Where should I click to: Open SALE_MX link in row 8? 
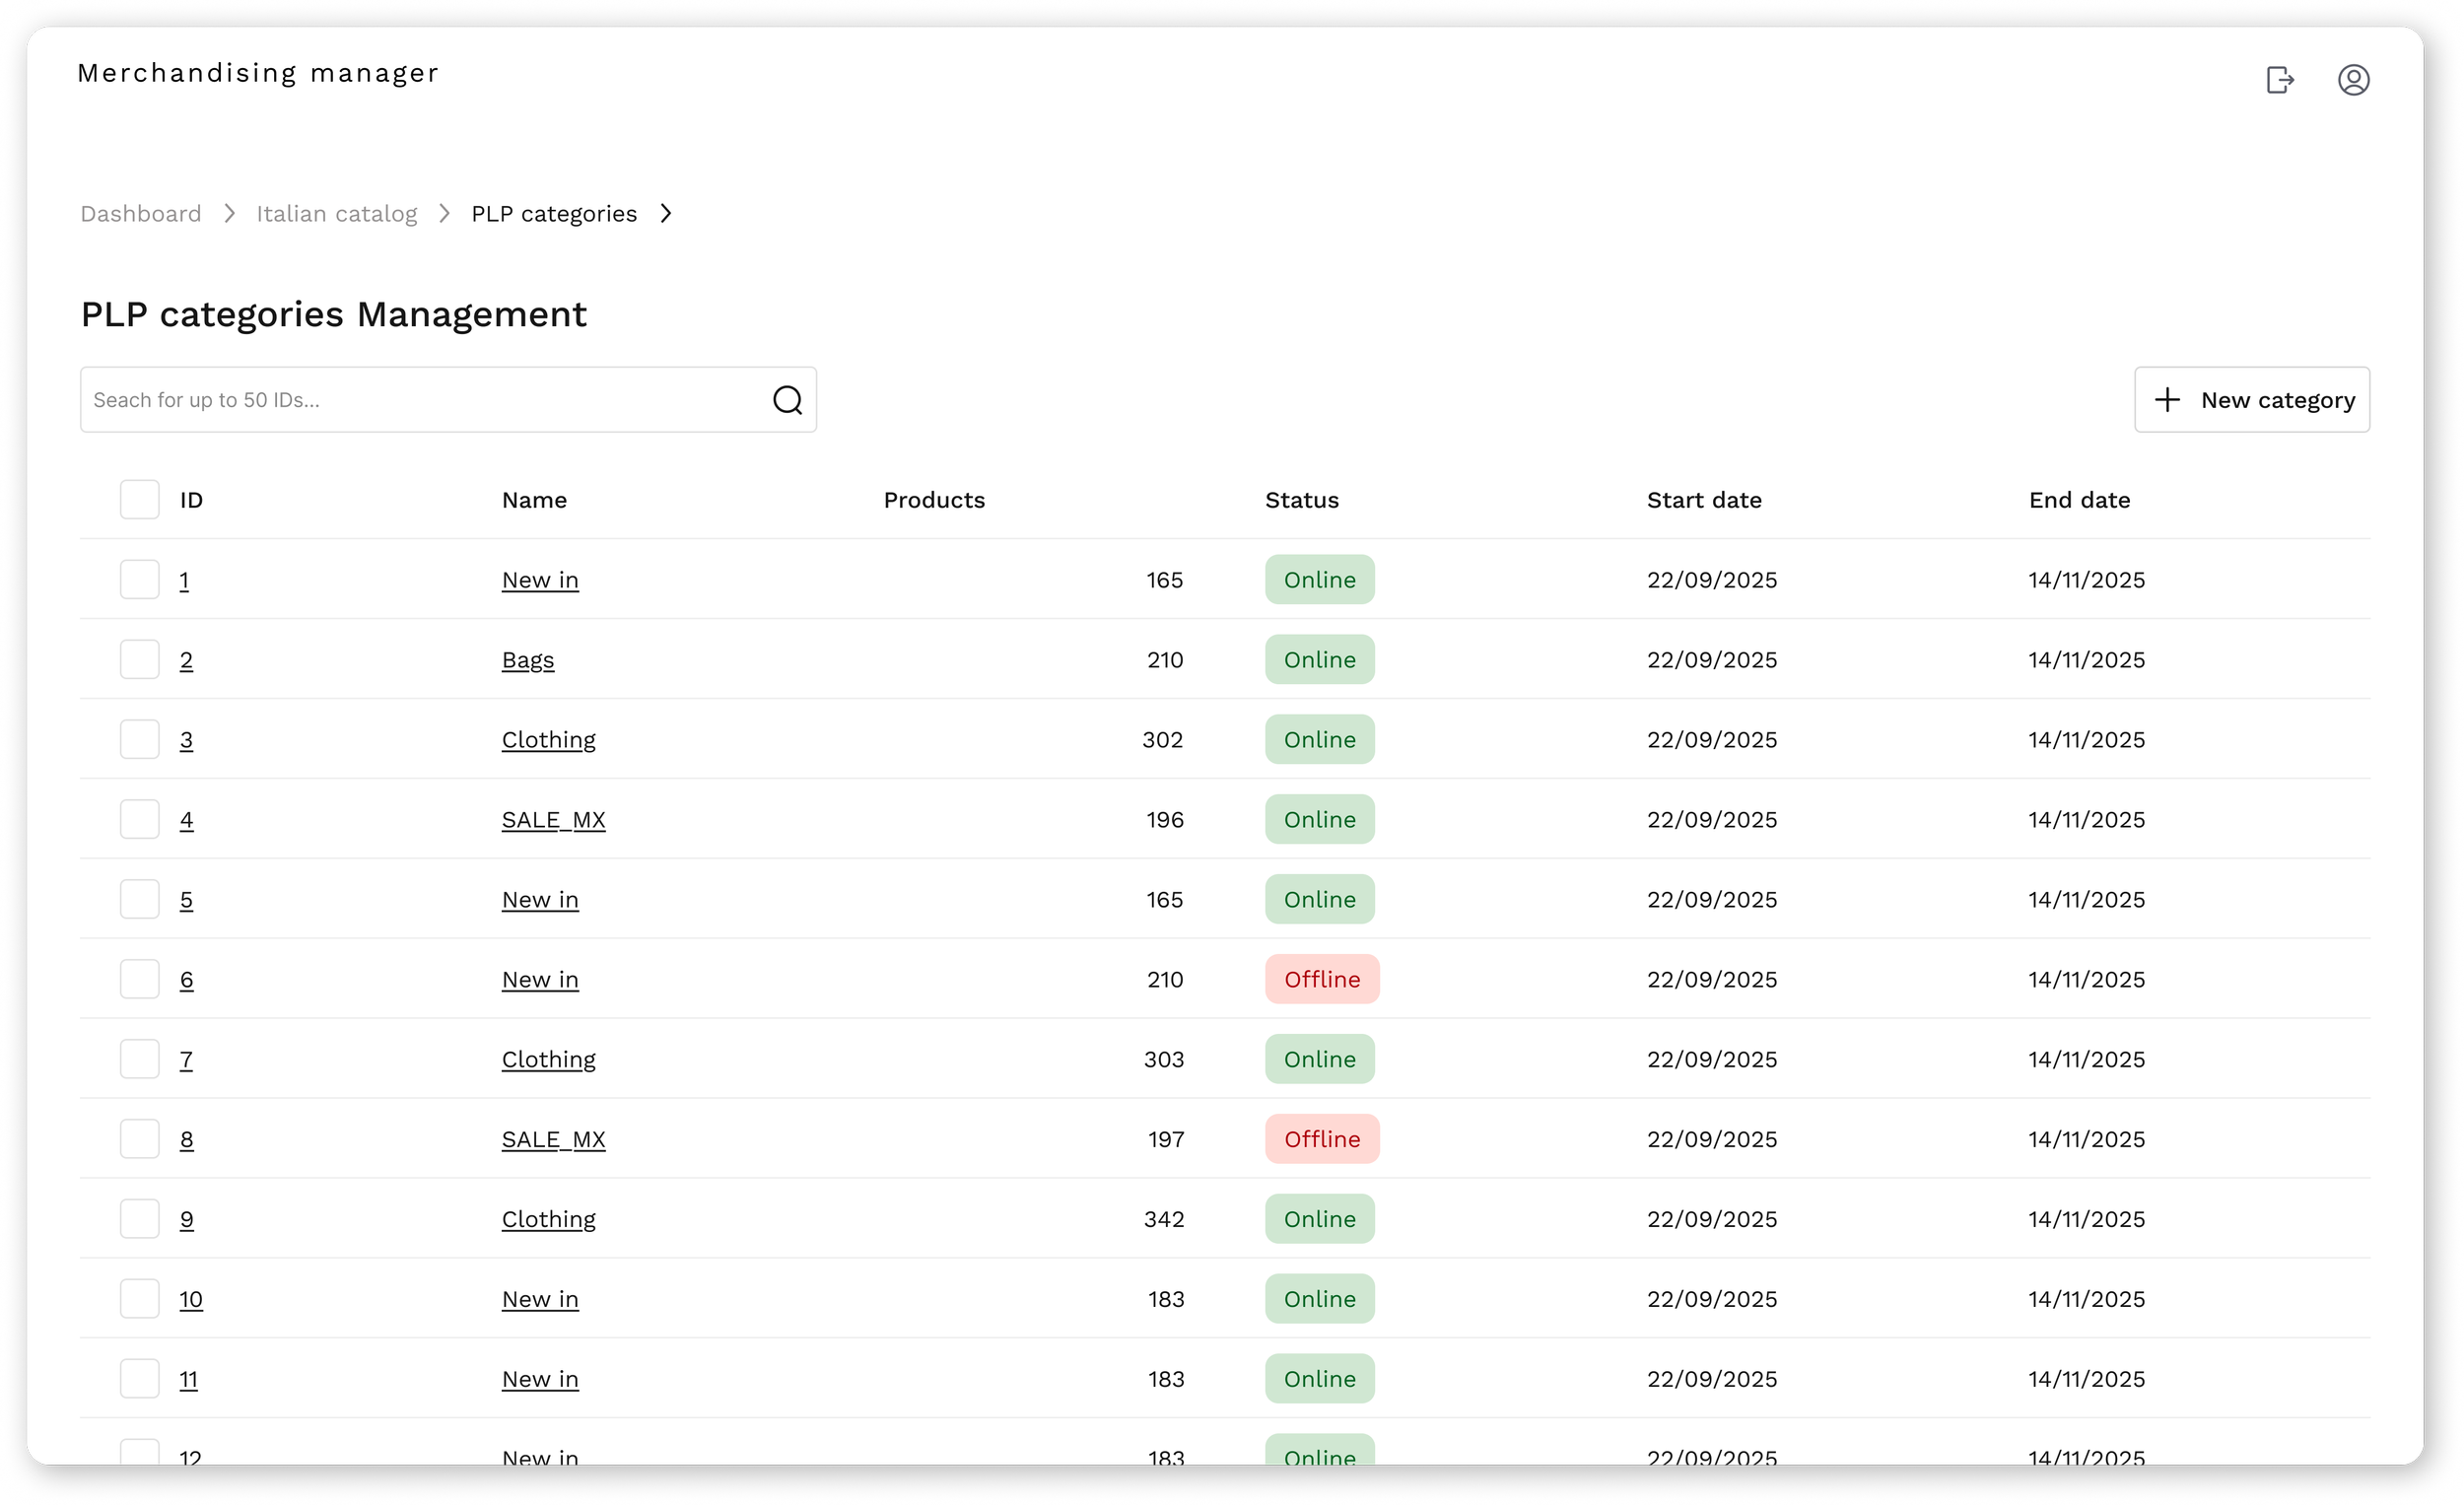[553, 1139]
